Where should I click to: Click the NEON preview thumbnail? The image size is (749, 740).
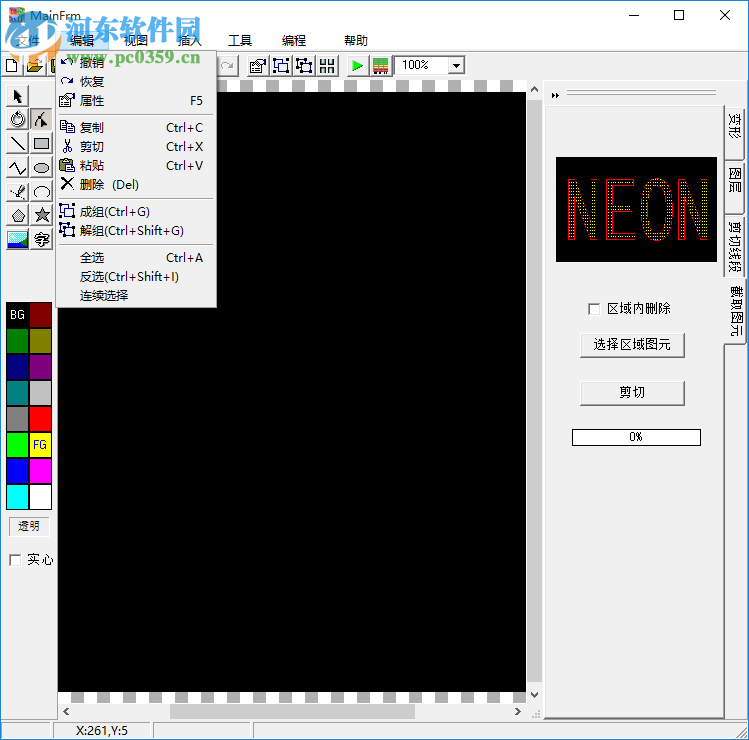pos(636,209)
